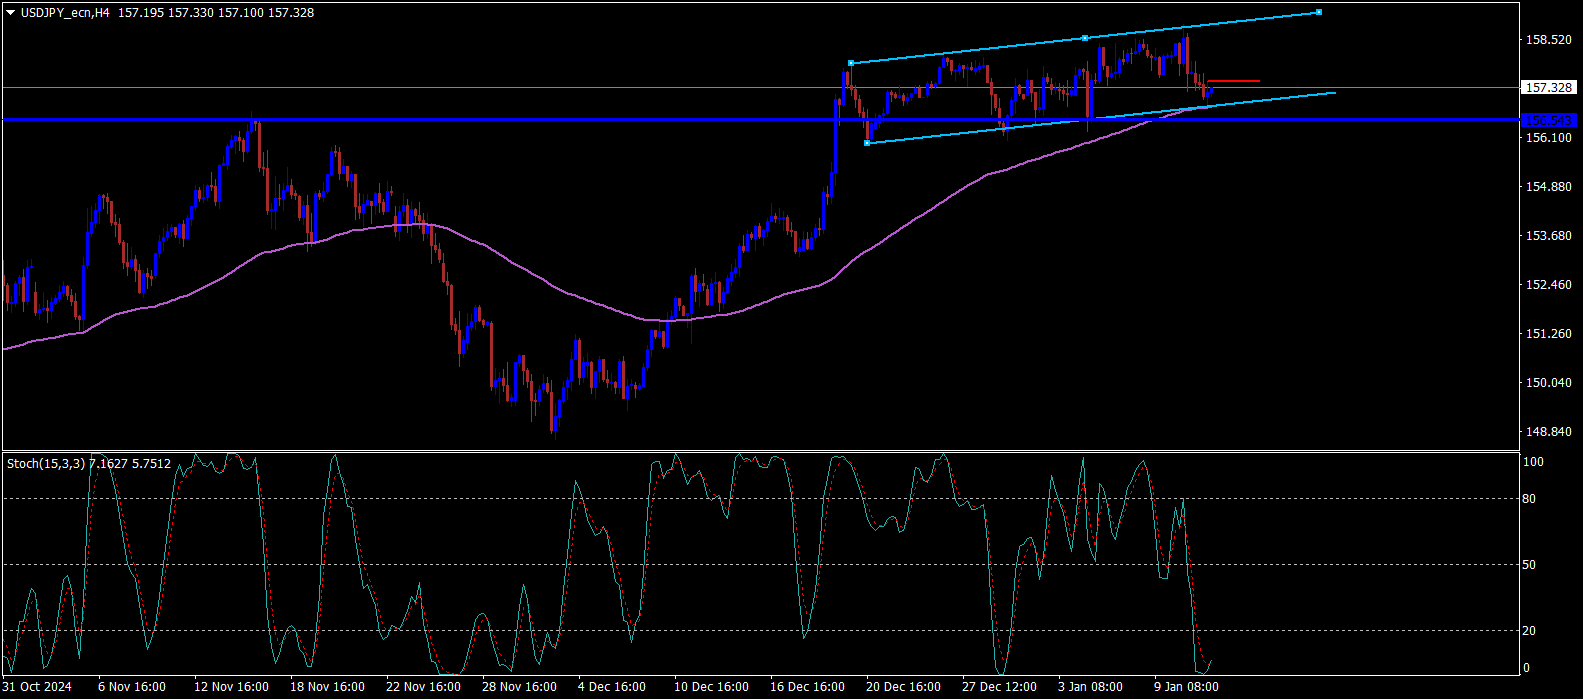
Task: Click the 156.100 price scale label
Action: [x=1547, y=138]
